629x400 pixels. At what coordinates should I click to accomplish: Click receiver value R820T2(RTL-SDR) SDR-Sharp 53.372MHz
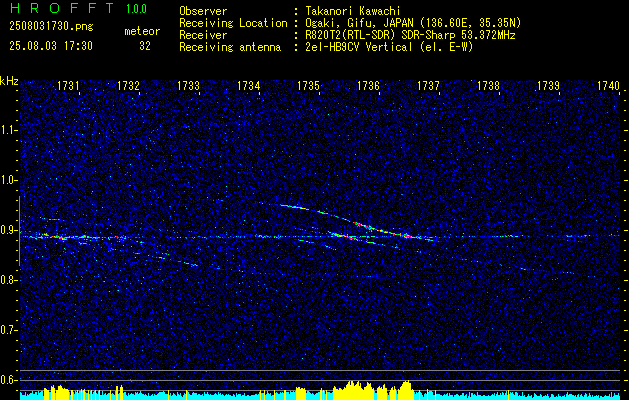[x=410, y=35]
